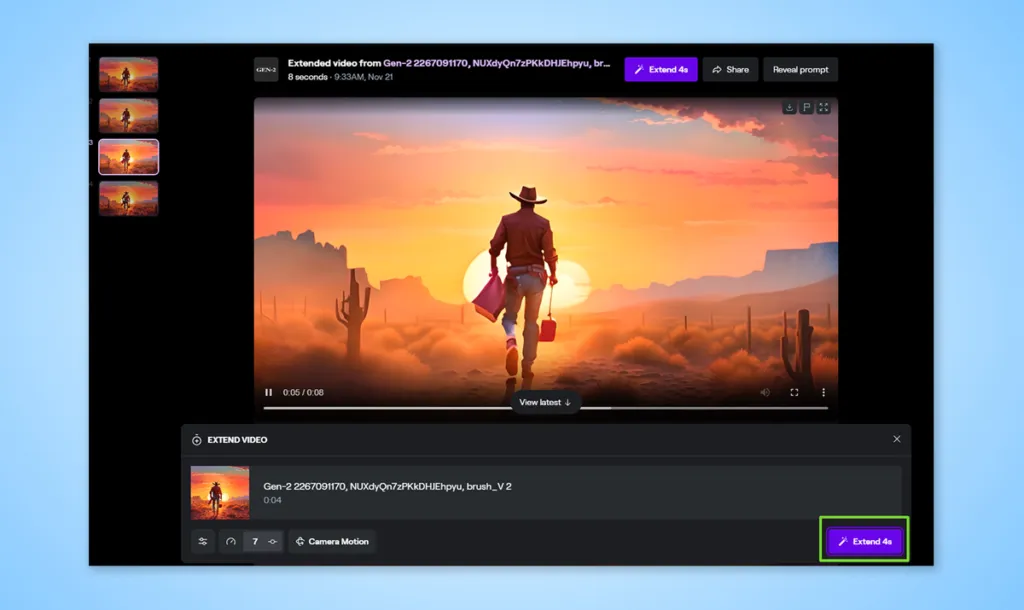Click Extend 4s beside Share

coord(661,69)
